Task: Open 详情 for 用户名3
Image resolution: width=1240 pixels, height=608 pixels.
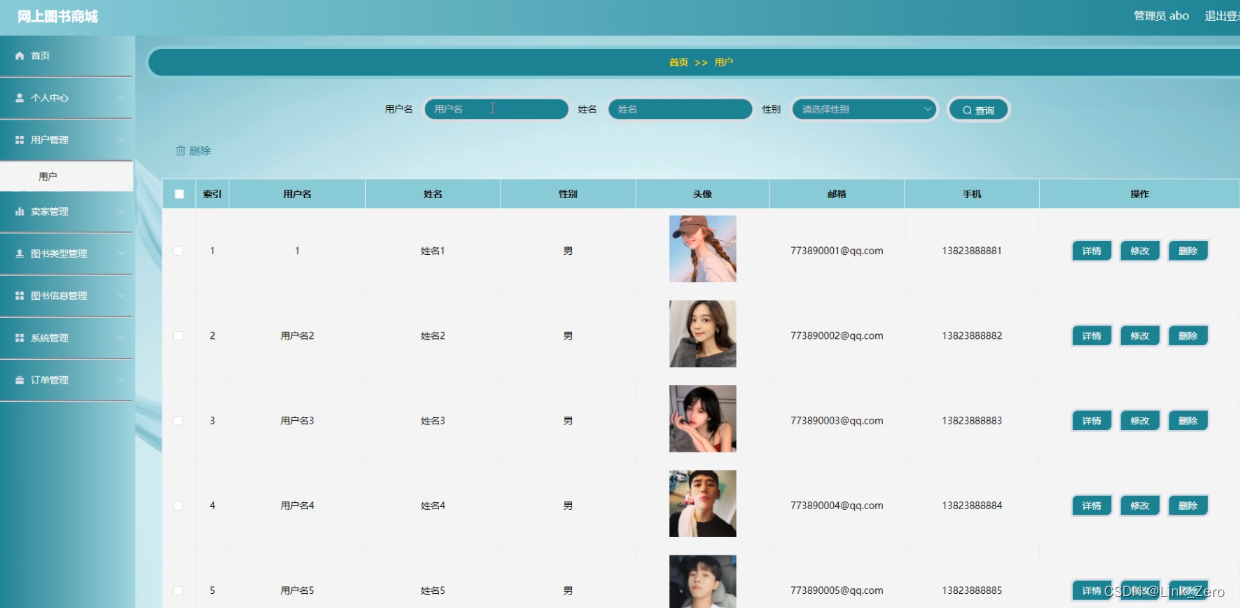Action: 1091,420
